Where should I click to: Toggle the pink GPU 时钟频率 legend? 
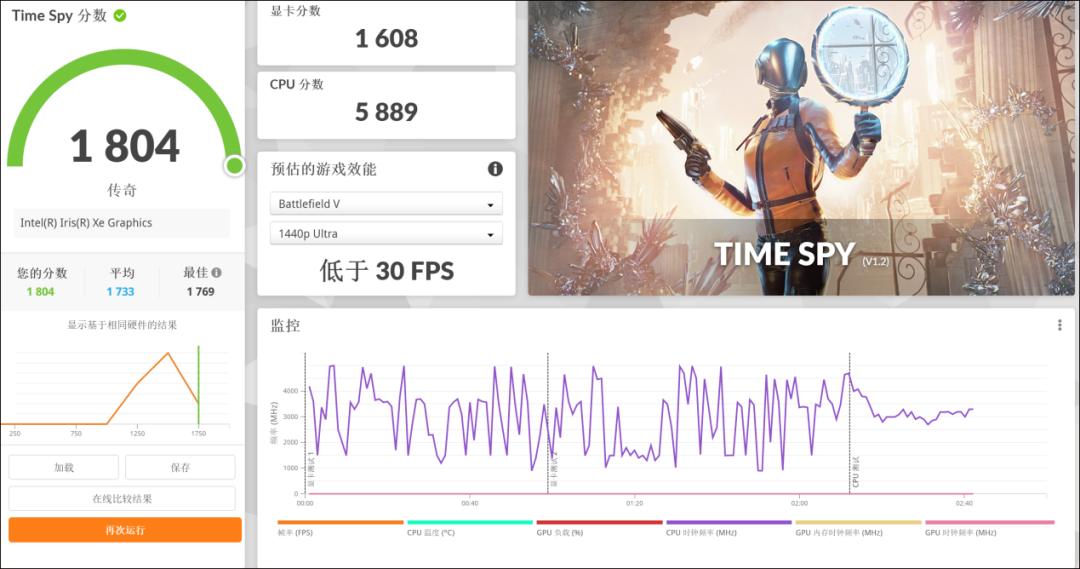989,528
